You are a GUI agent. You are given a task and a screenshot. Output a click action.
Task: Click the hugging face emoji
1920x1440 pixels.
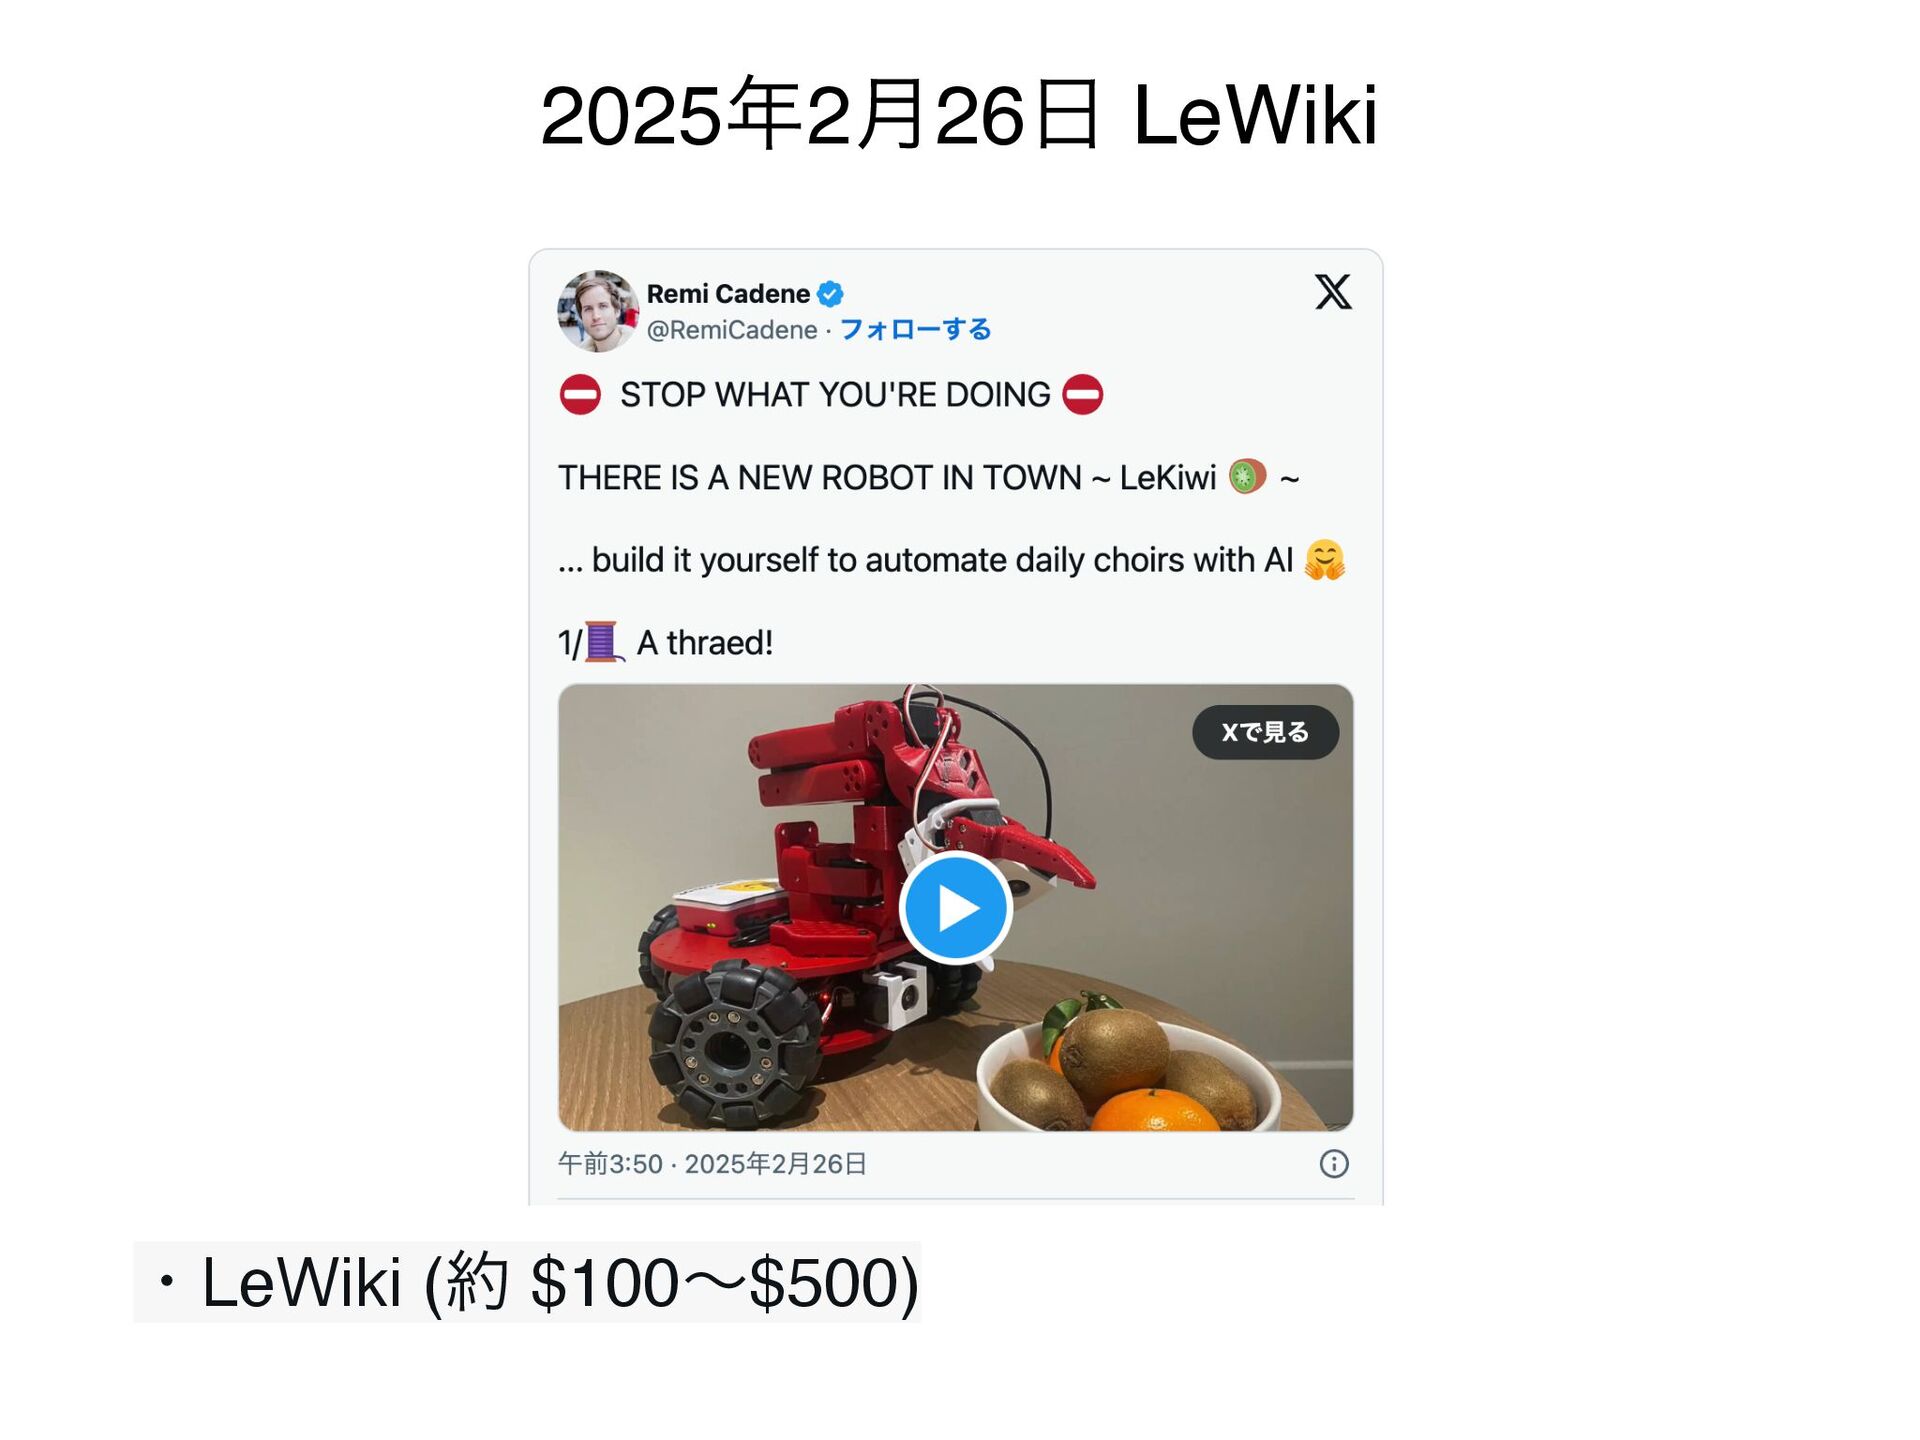(1325, 560)
